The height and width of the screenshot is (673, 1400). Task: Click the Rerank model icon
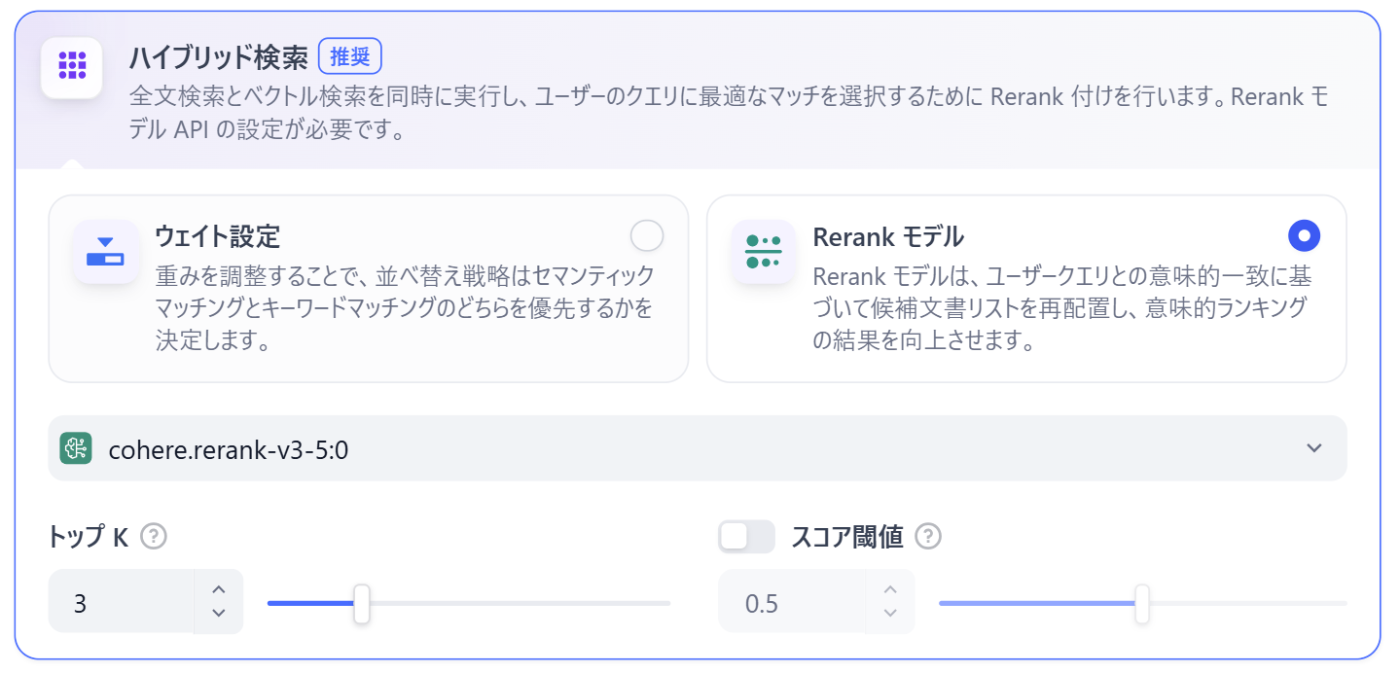(763, 251)
